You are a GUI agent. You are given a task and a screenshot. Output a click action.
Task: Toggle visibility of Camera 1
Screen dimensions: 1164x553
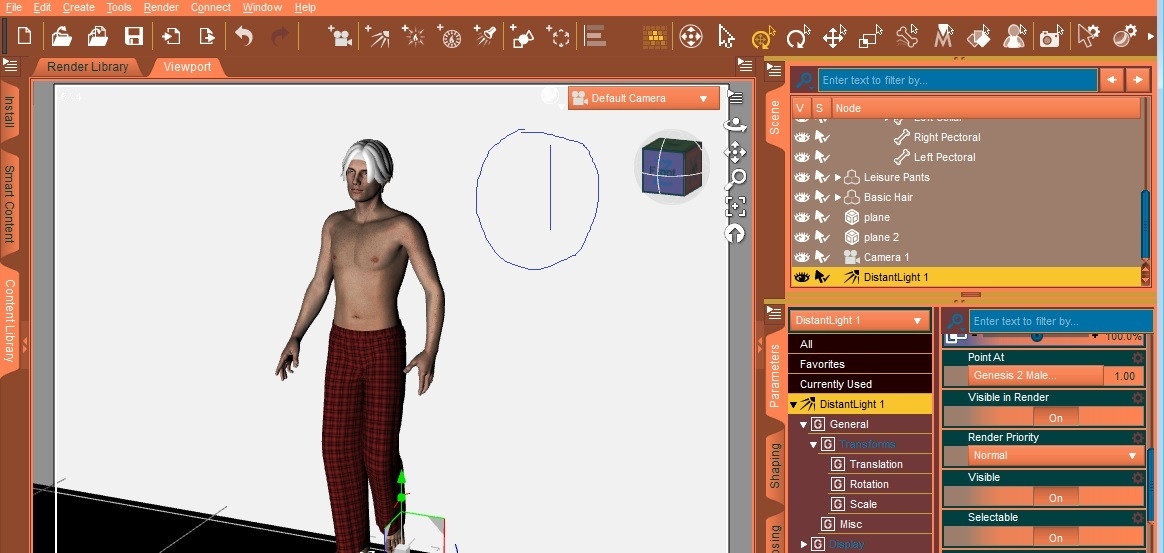tap(801, 257)
